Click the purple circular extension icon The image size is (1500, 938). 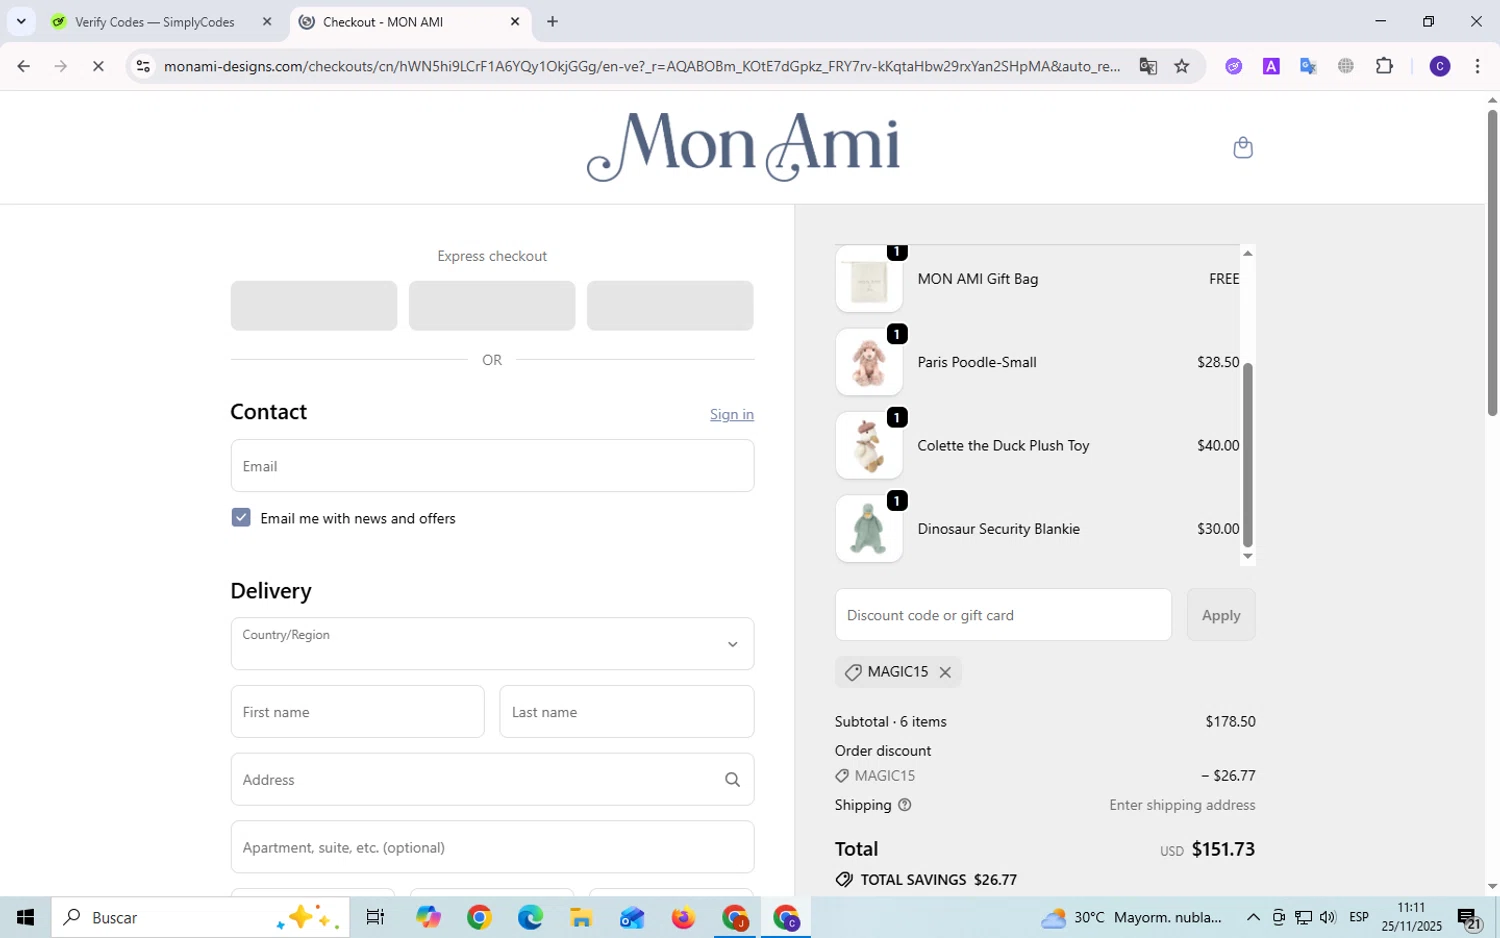coord(1234,66)
